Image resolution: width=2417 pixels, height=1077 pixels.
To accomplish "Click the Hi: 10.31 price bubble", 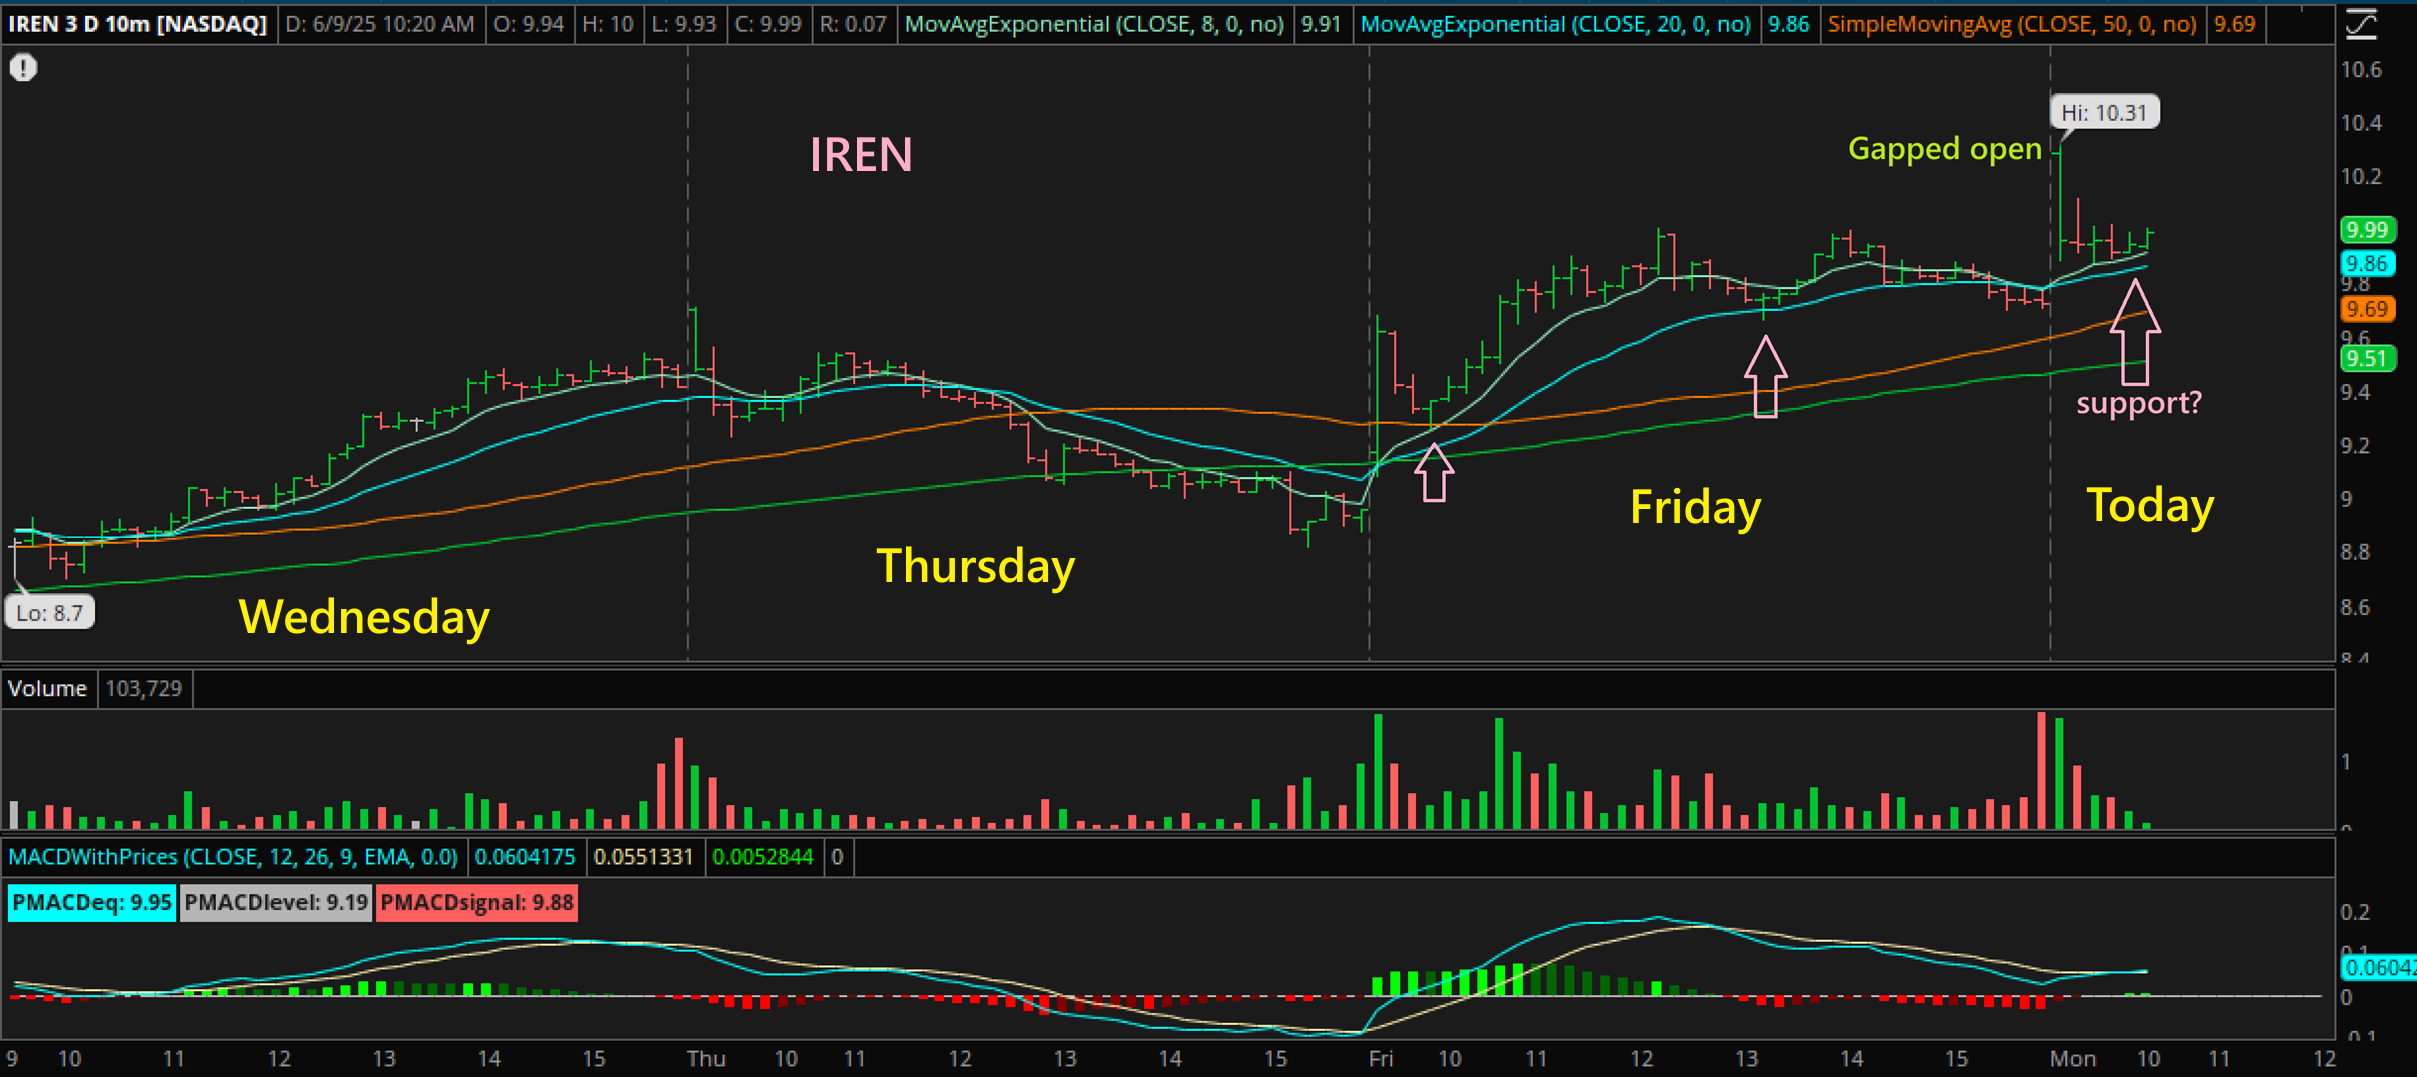I will point(2104,112).
